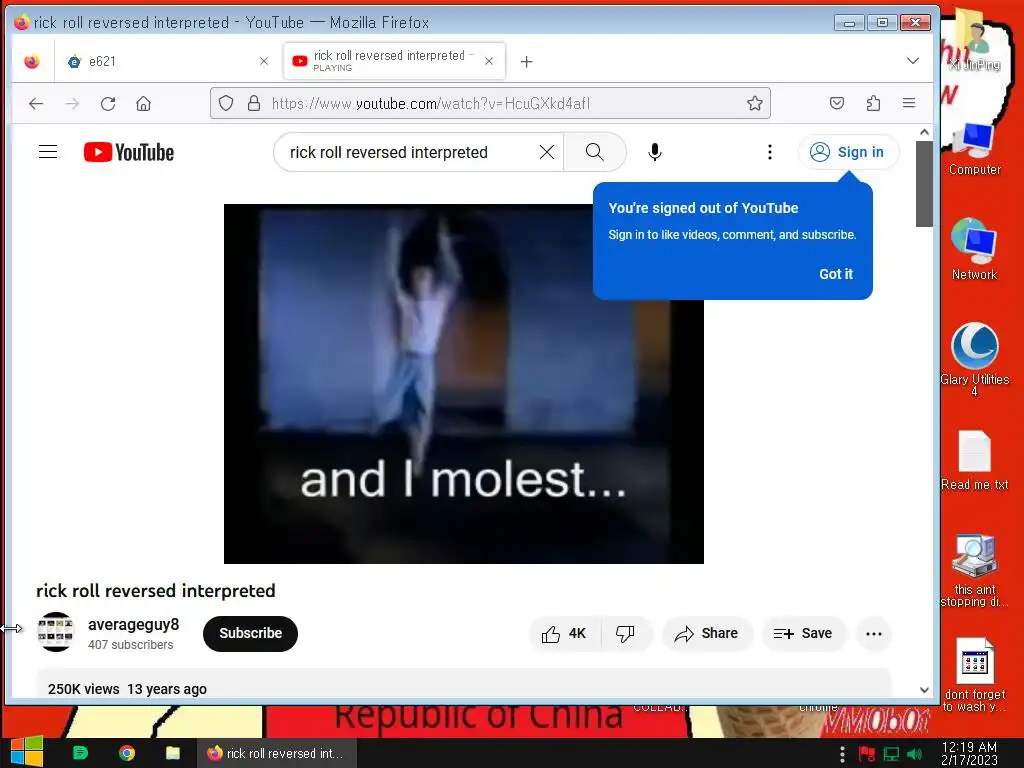Go forward in Firefox

[x=72, y=103]
